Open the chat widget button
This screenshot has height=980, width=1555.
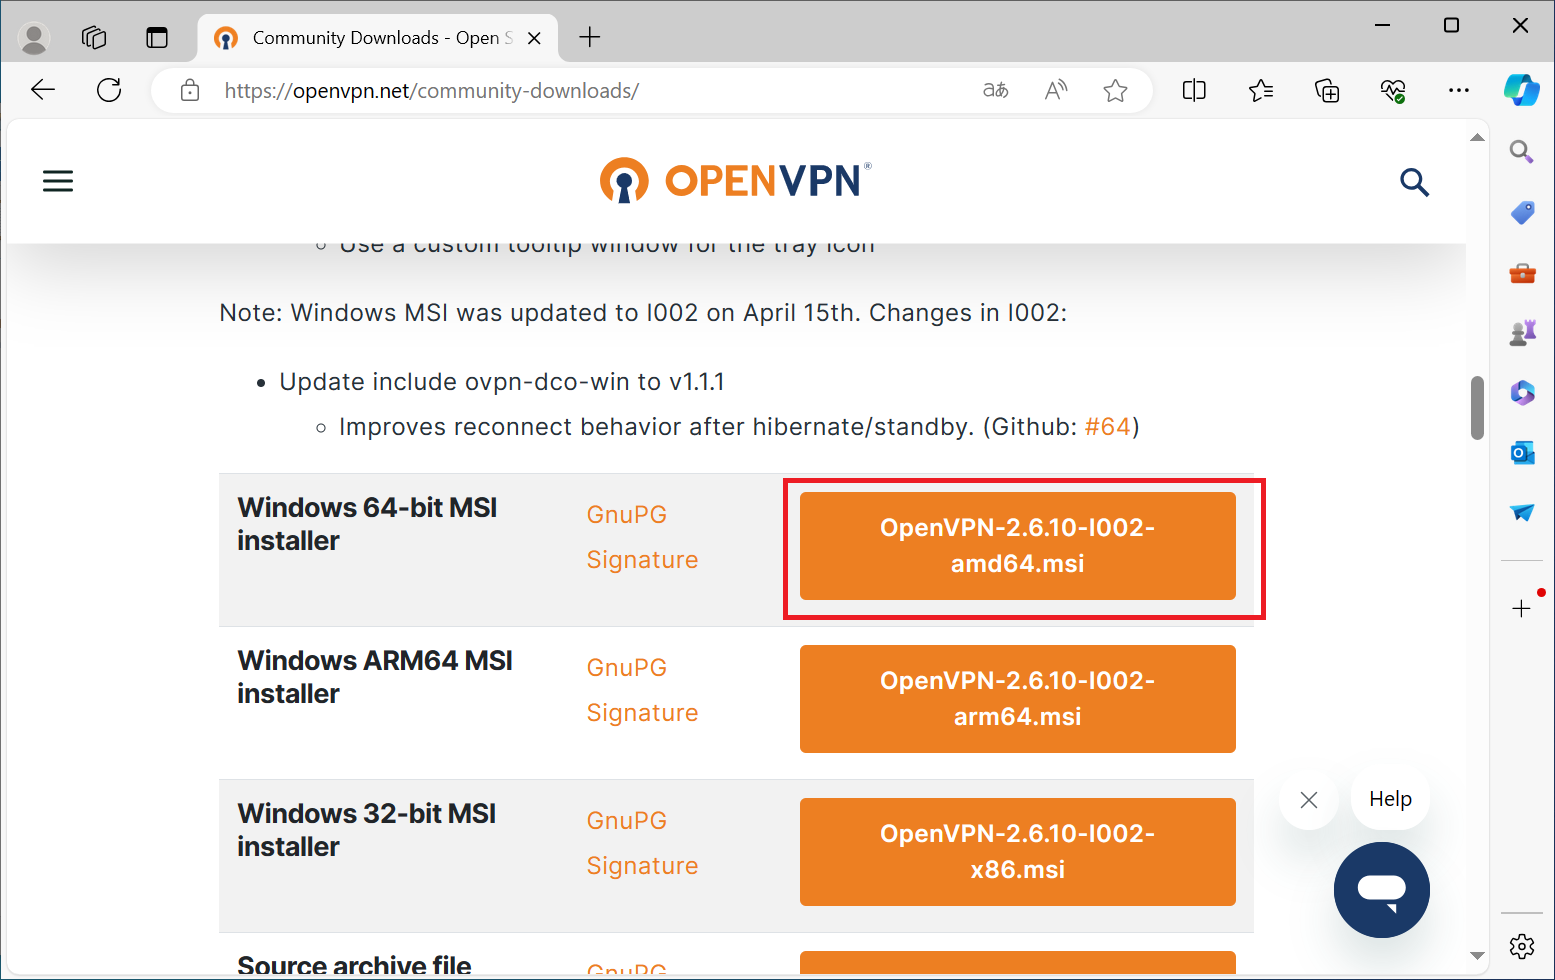[x=1382, y=890]
